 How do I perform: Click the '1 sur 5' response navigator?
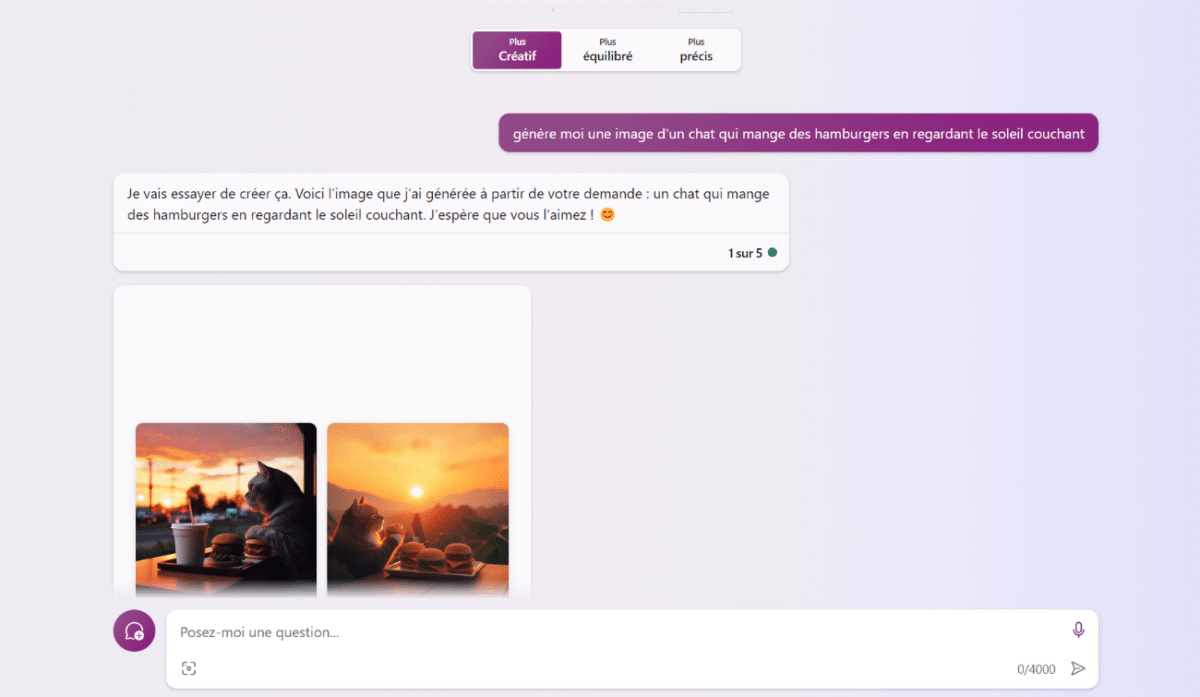[x=746, y=253]
